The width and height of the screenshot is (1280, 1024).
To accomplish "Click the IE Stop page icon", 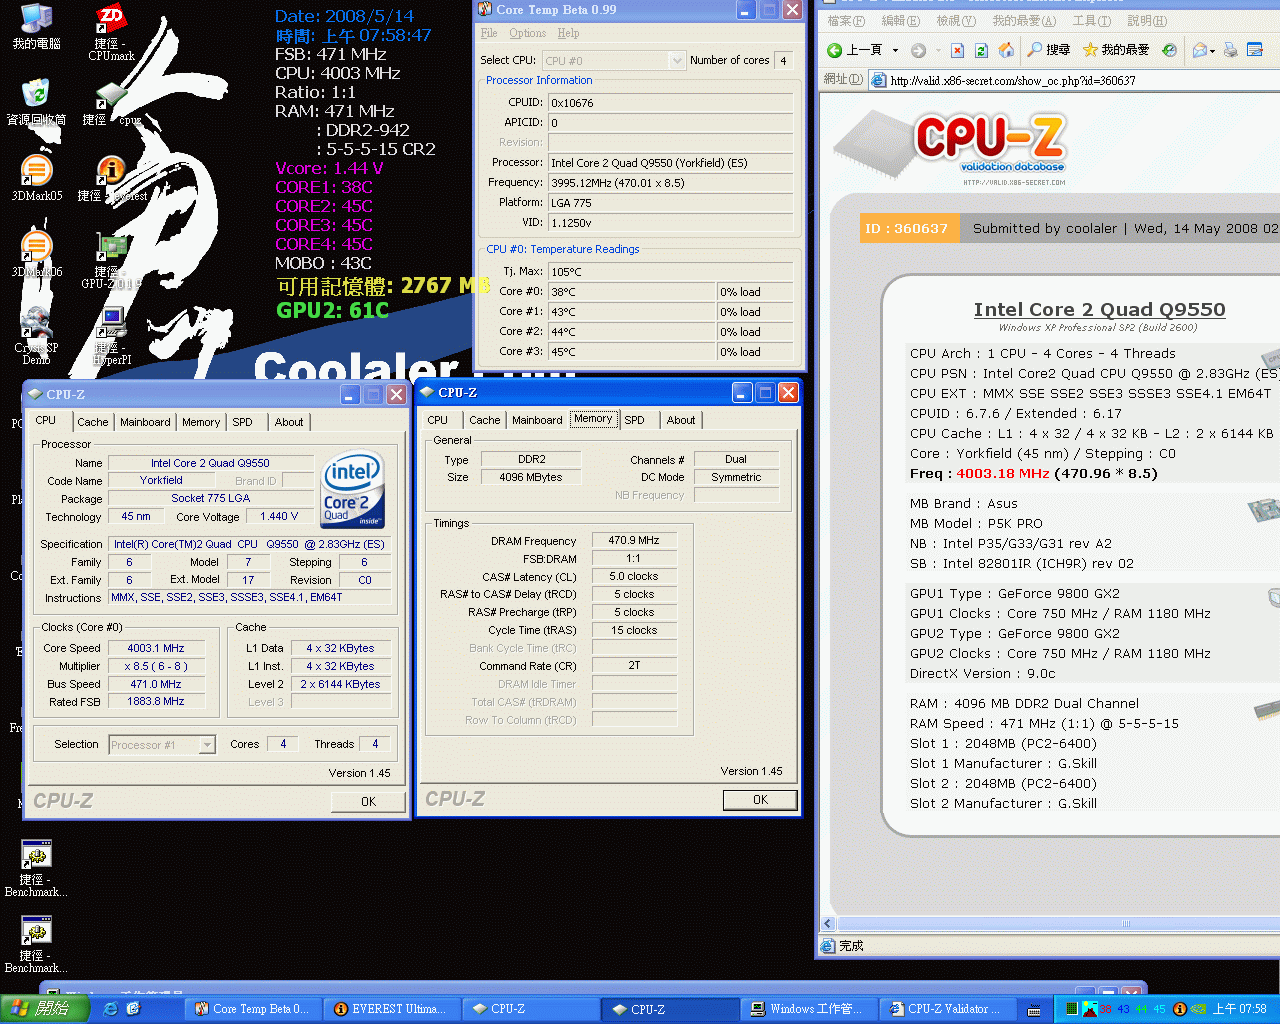I will [957, 50].
